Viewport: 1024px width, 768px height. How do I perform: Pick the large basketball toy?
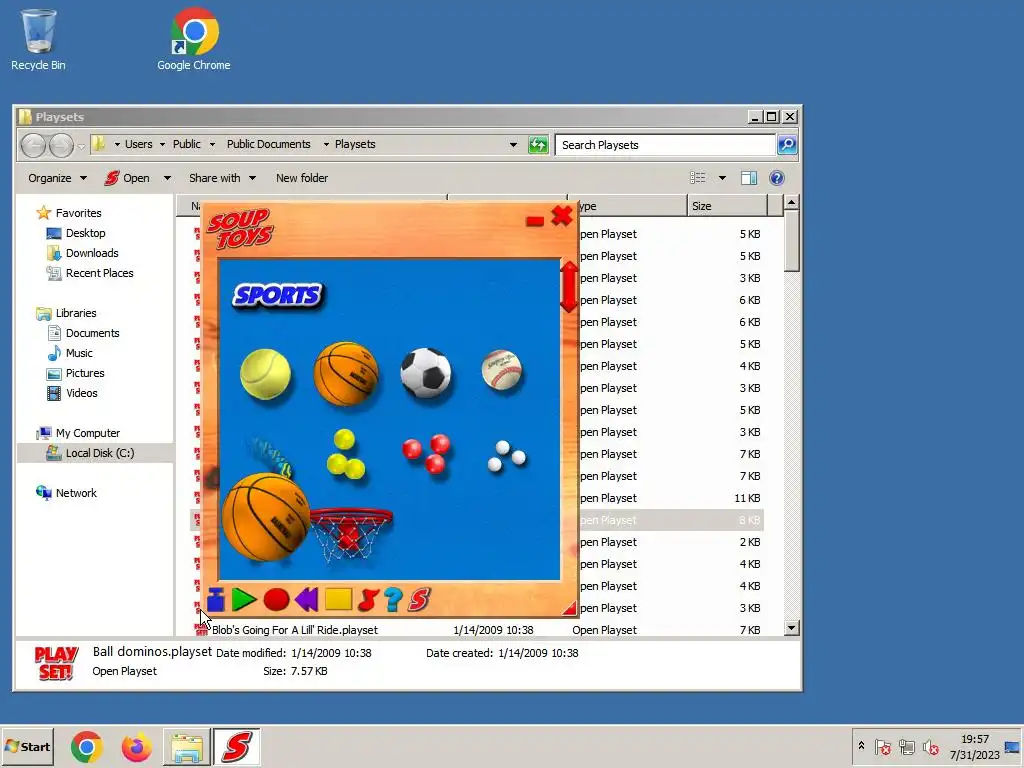tap(265, 517)
